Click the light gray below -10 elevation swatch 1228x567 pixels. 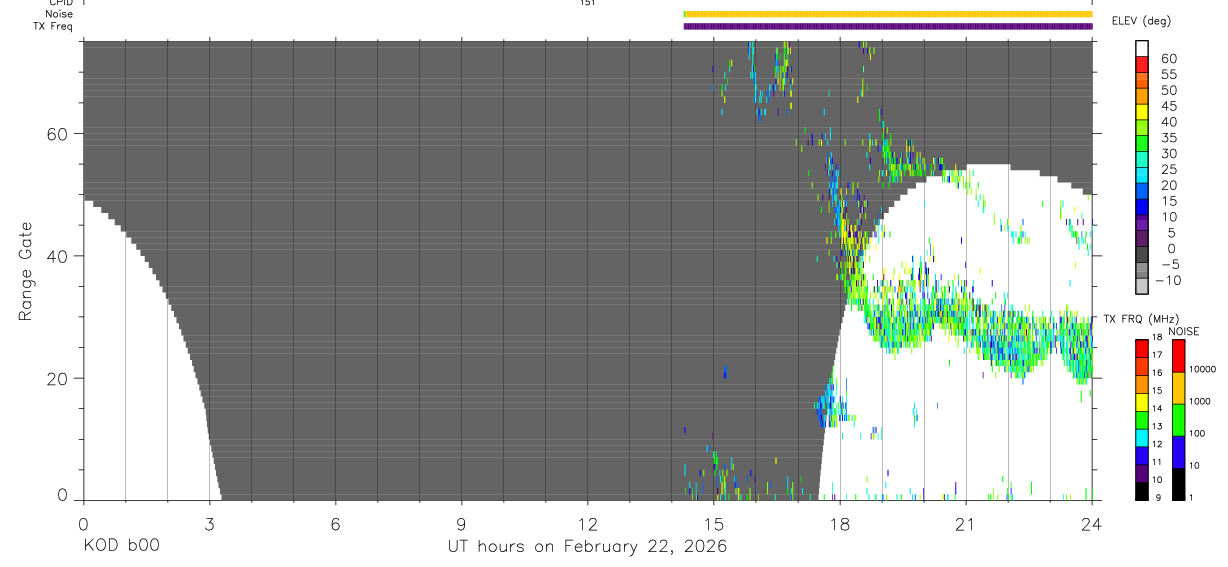pos(1141,285)
